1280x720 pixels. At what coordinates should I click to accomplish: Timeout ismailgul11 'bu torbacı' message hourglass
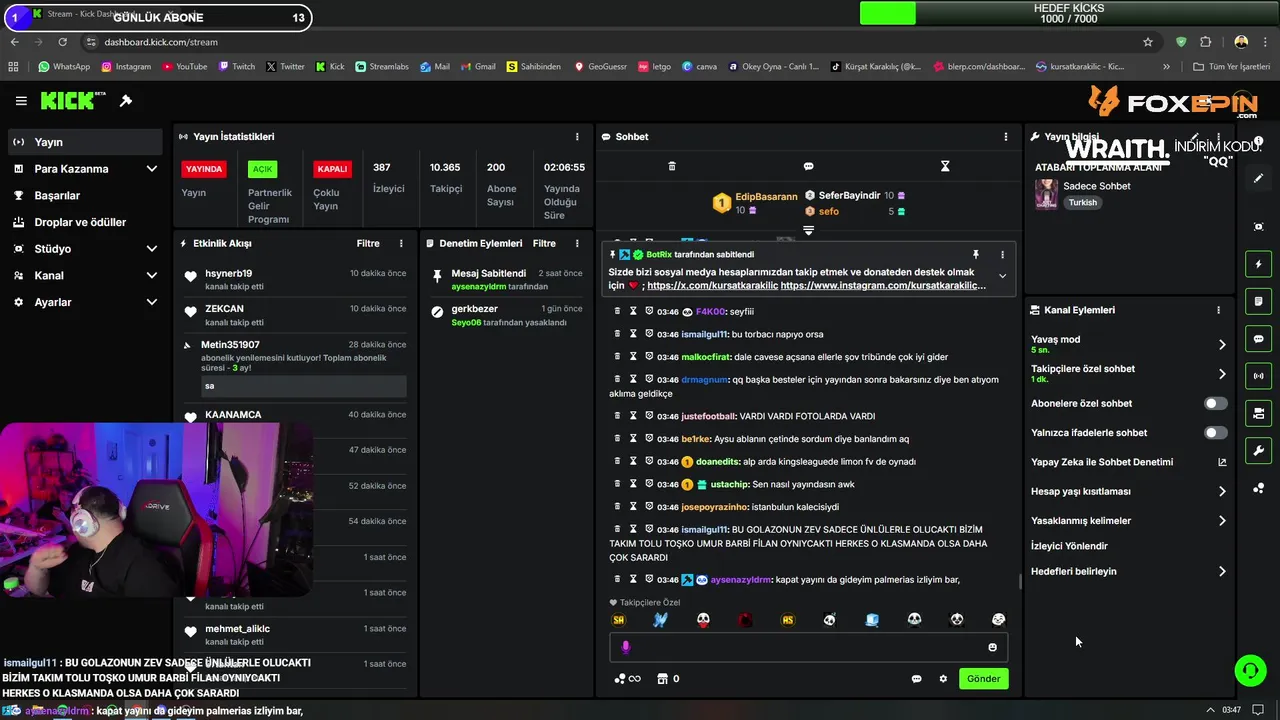(633, 334)
